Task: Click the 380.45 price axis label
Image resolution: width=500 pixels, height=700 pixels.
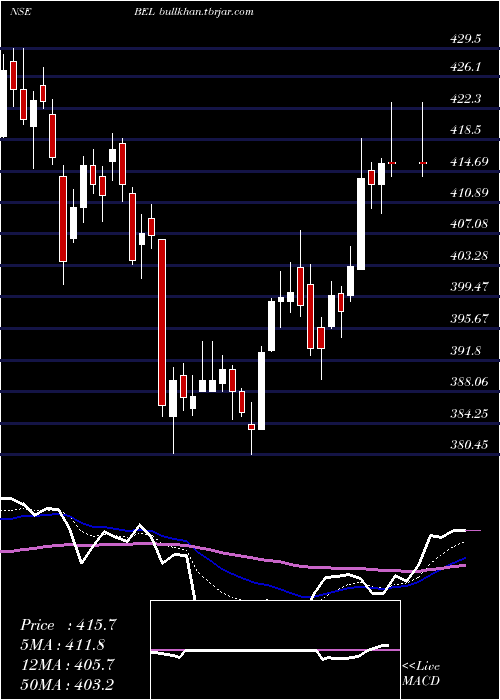Action: pyautogui.click(x=468, y=445)
